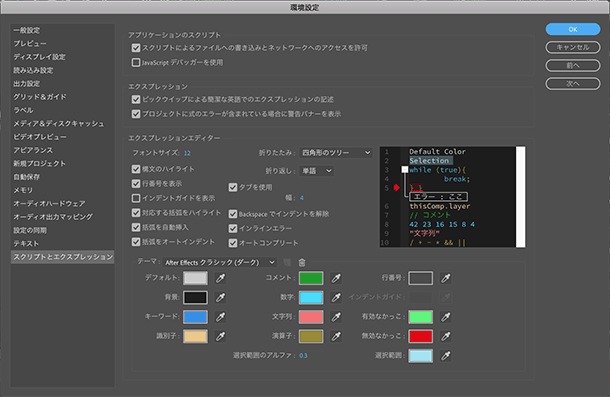610x397 pixels.
Task: Edit 選択範囲のアルファ value 0.3
Action: click(303, 355)
